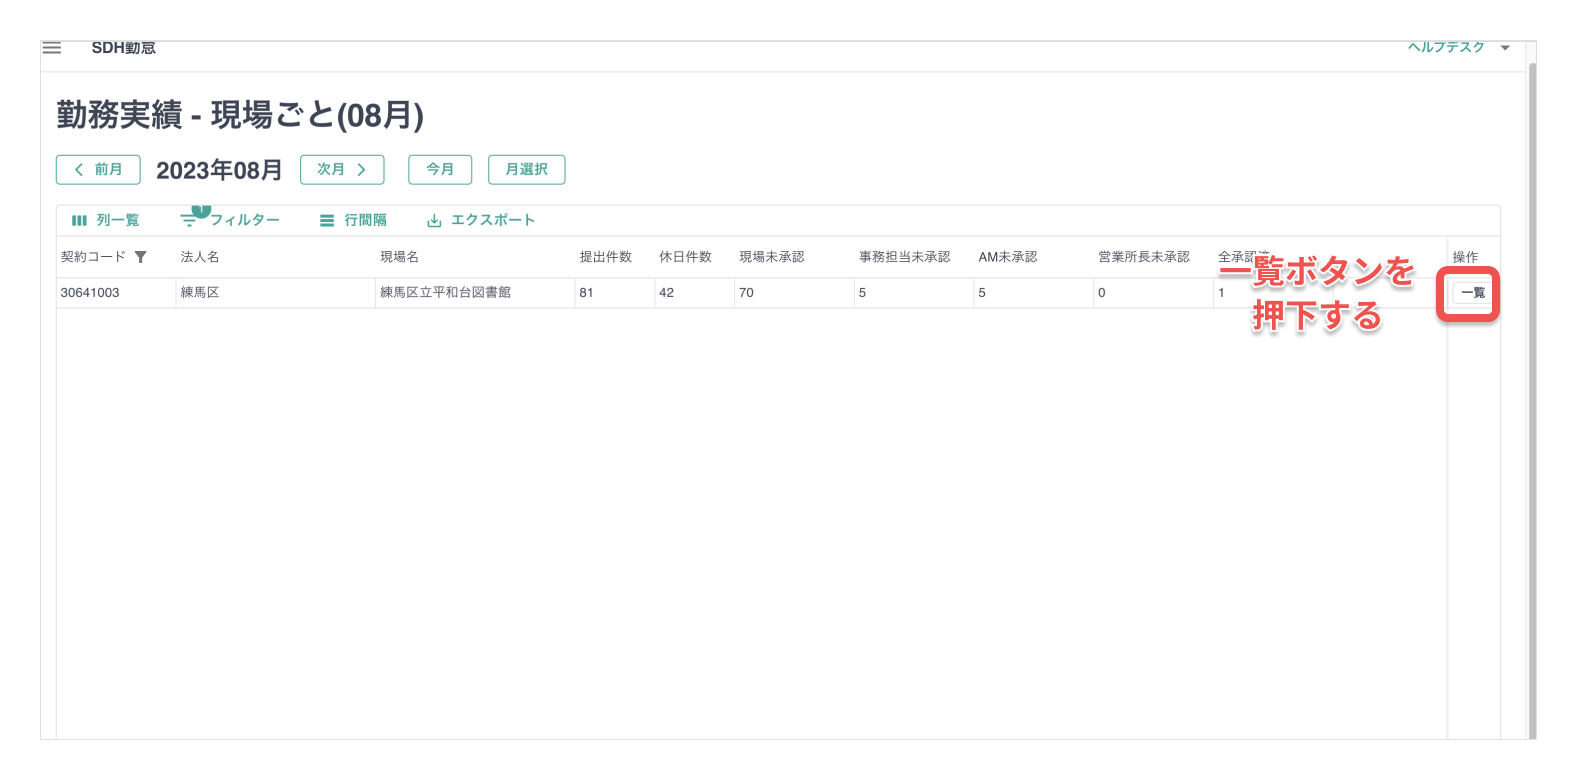Go to previous month with 前月
The height and width of the screenshot is (780, 1577).
click(98, 170)
